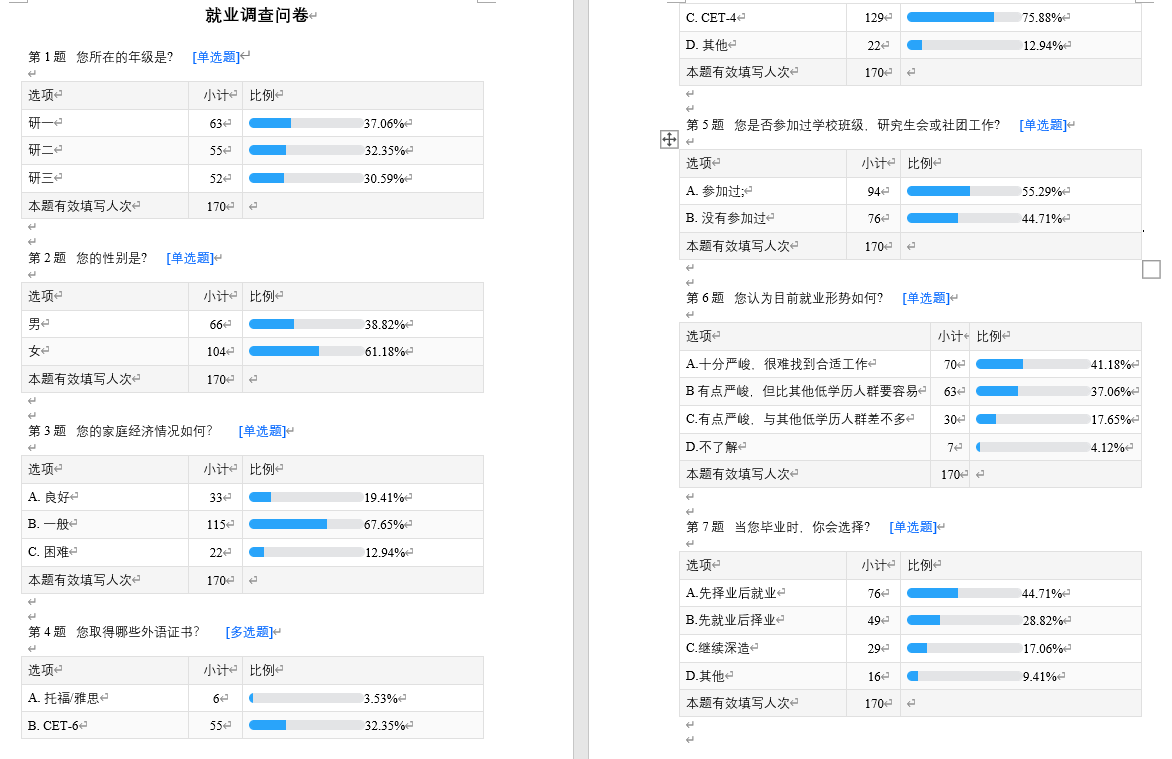
Task: Click the B. 一般 option cell
Action: pos(105,525)
